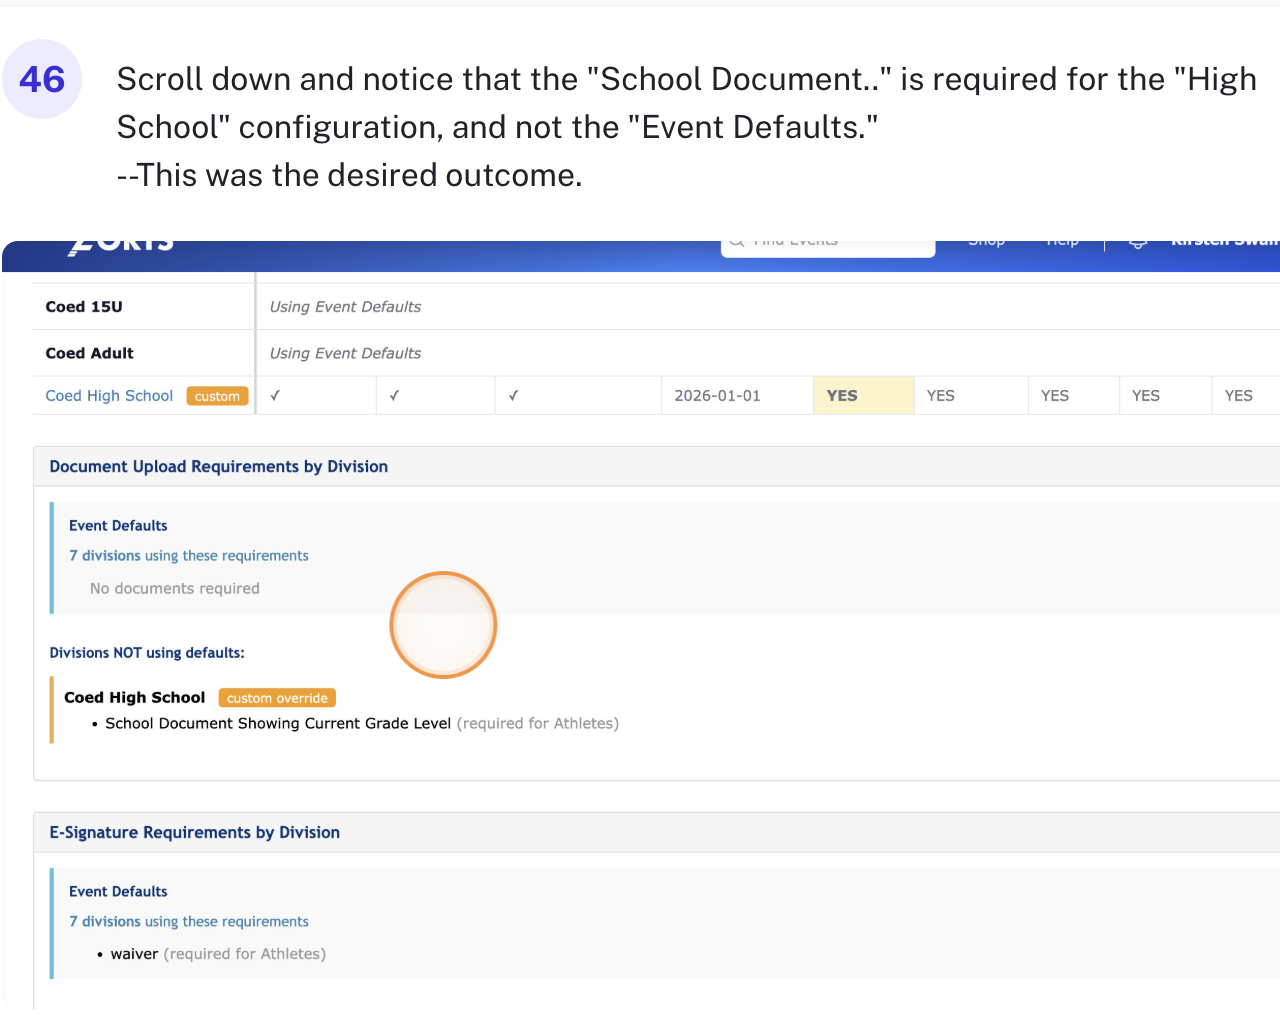Click second checkmark in Coed High School row
The image size is (1280, 1022).
click(x=394, y=396)
